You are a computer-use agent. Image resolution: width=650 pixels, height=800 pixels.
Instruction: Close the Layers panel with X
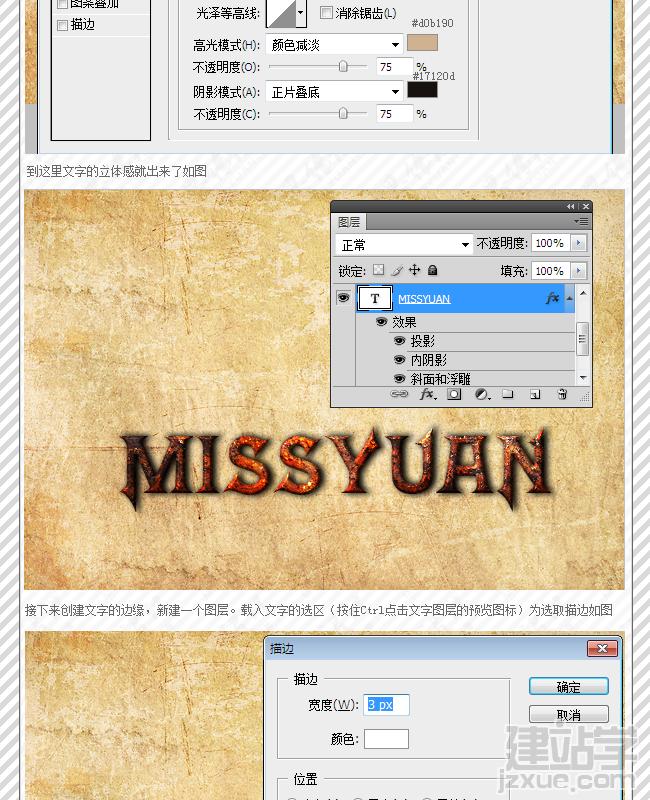click(x=586, y=207)
